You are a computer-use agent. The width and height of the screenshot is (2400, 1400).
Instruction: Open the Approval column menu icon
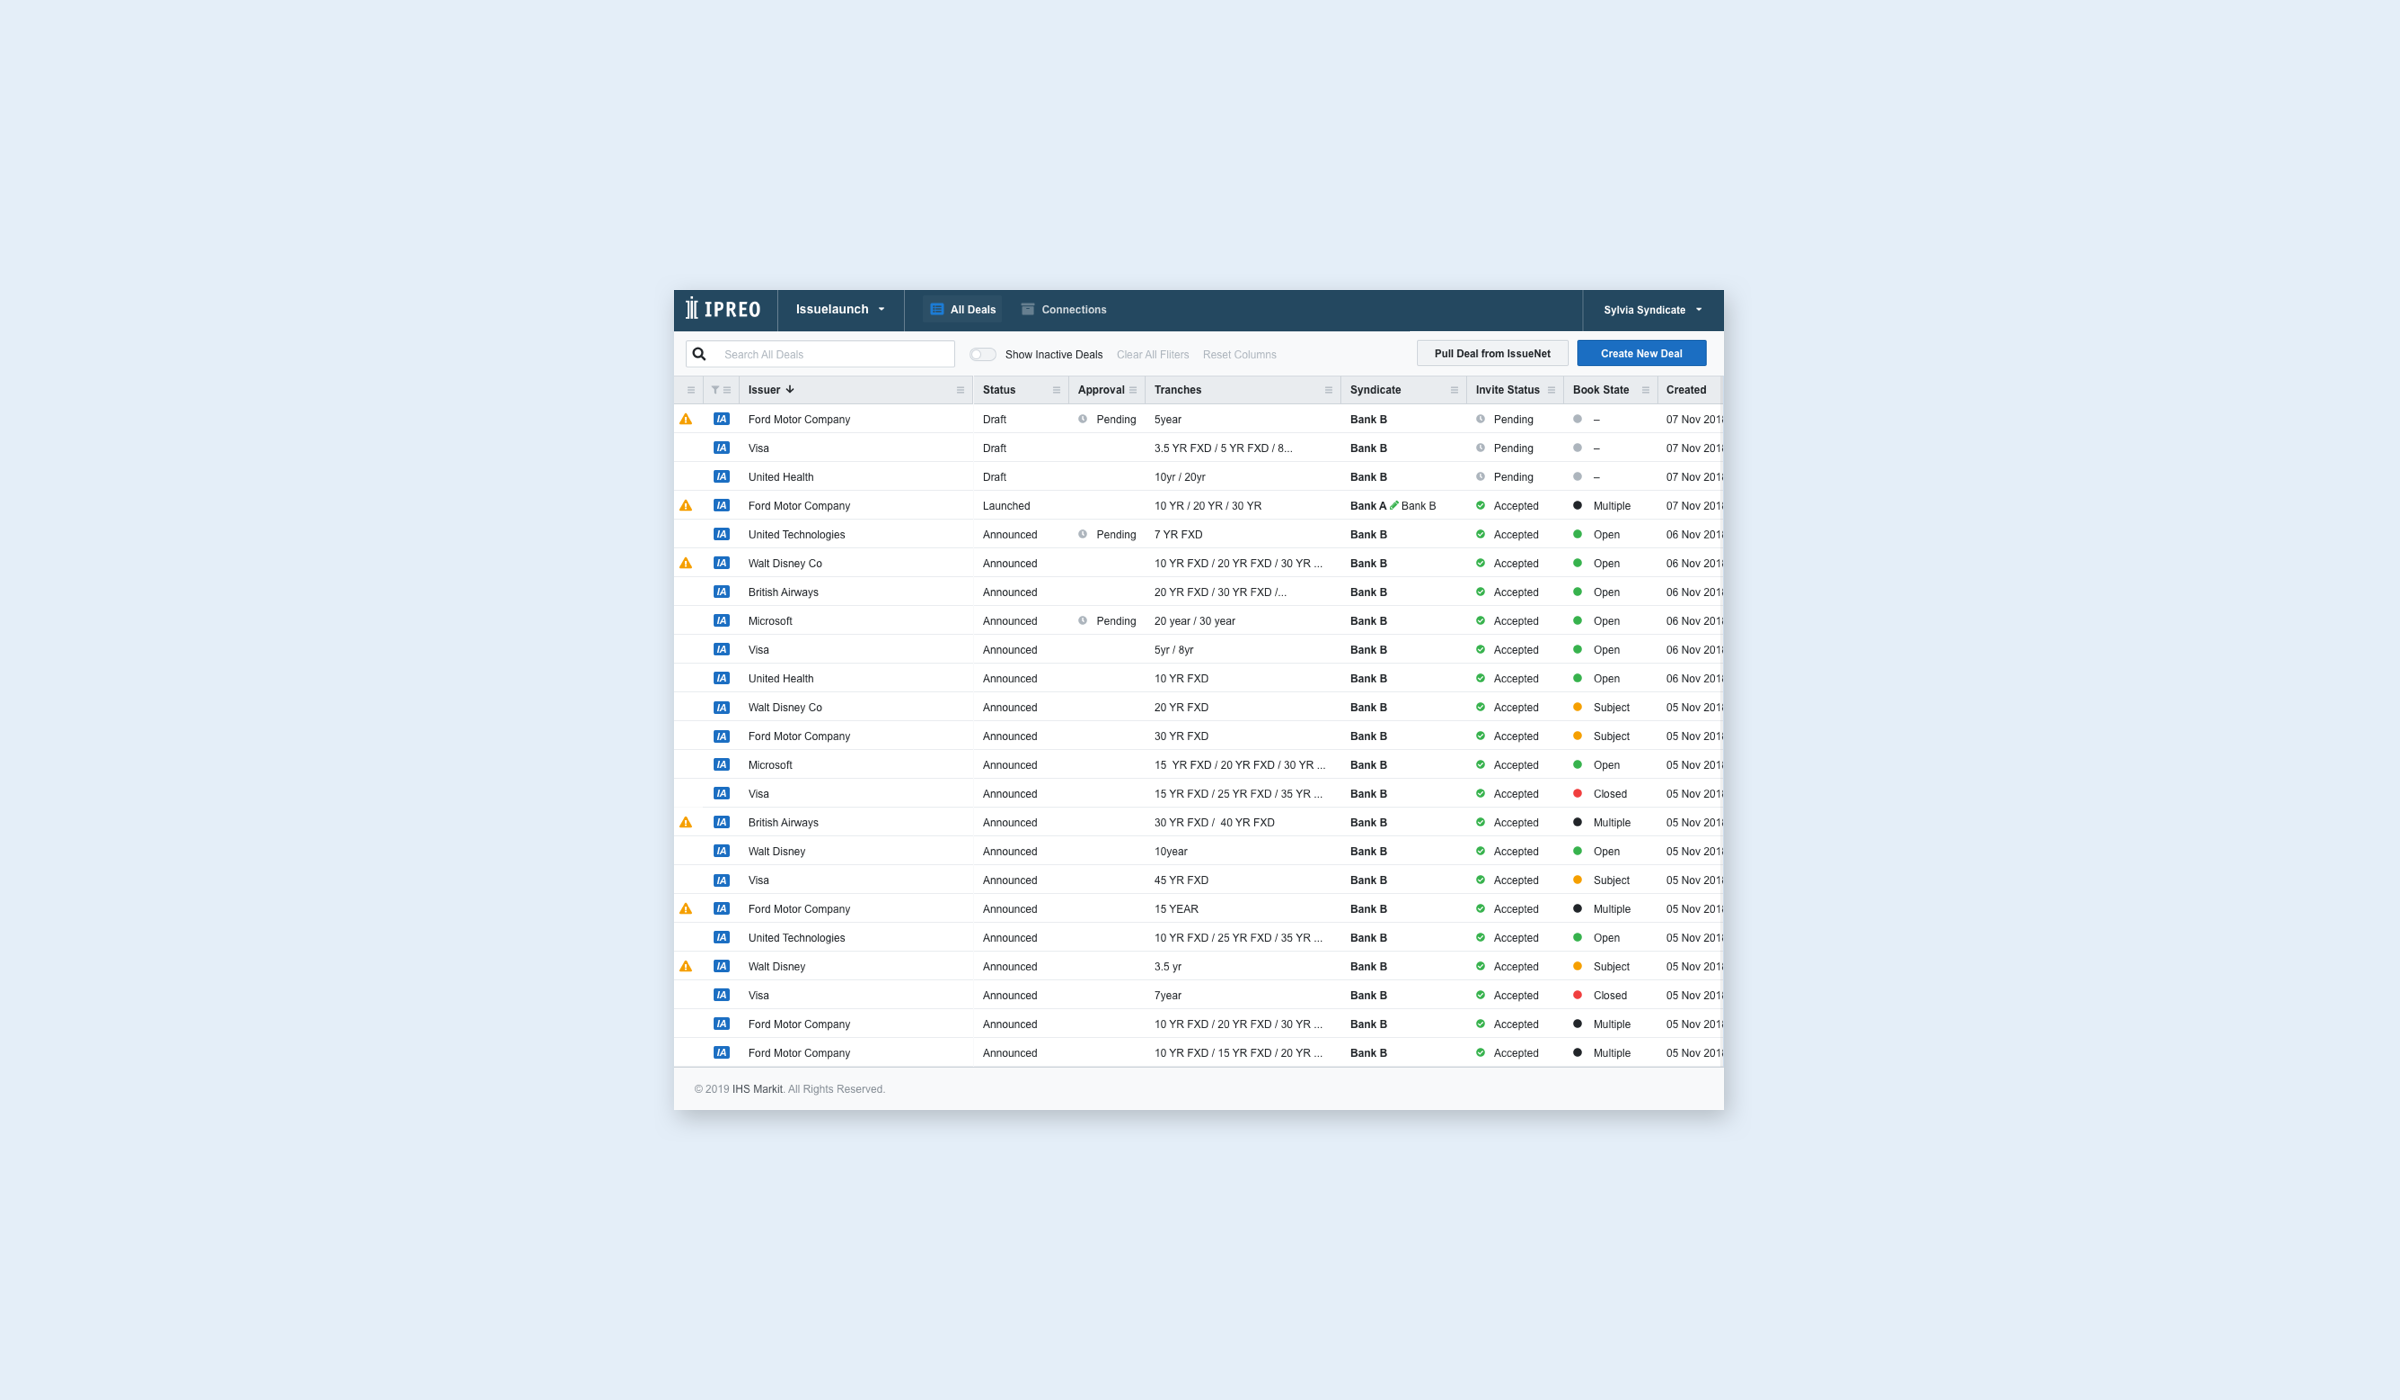[x=1133, y=390]
